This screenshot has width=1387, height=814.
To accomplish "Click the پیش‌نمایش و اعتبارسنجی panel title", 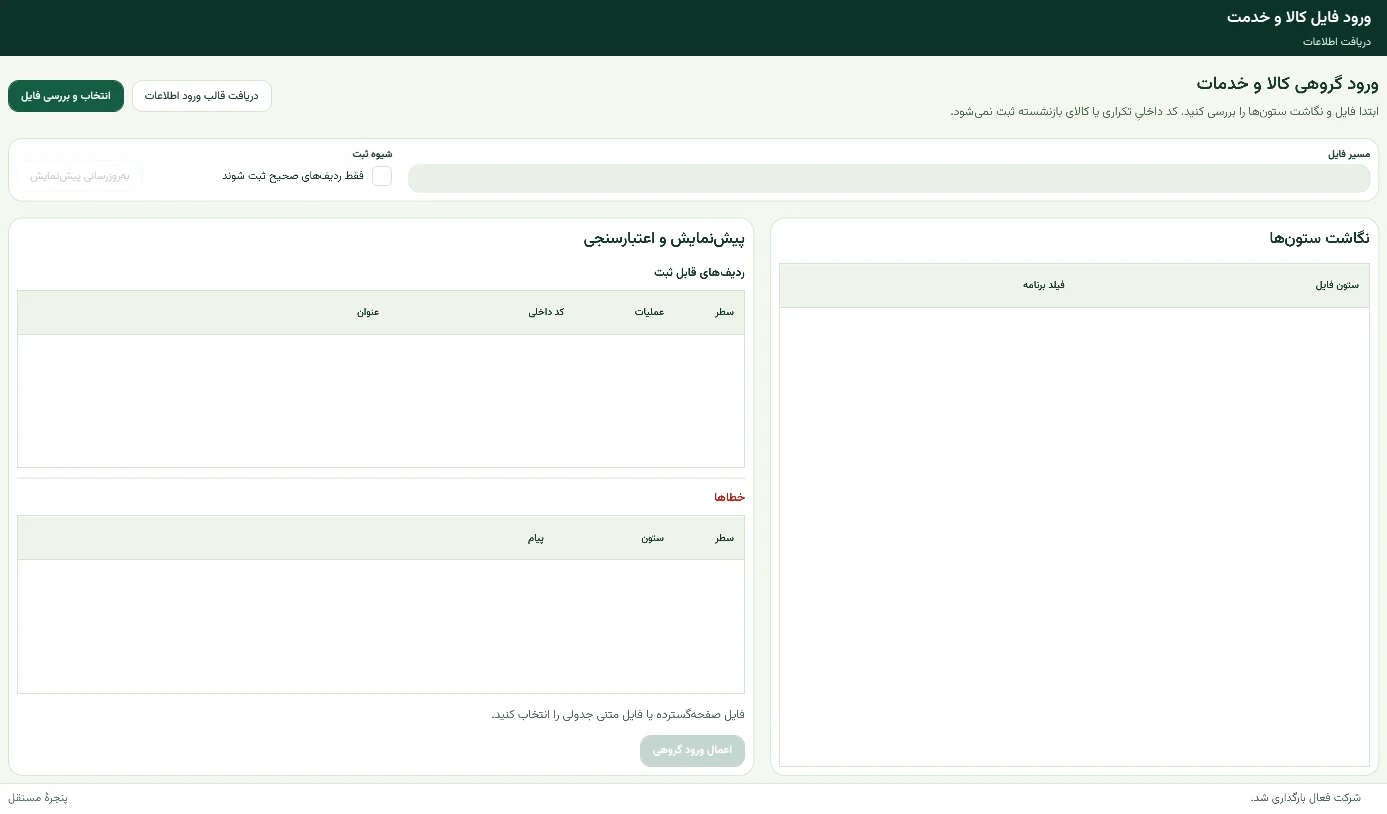I will pyautogui.click(x=664, y=239).
